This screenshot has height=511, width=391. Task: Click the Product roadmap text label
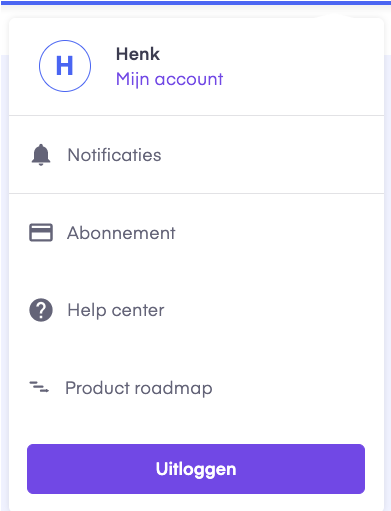[139, 388]
